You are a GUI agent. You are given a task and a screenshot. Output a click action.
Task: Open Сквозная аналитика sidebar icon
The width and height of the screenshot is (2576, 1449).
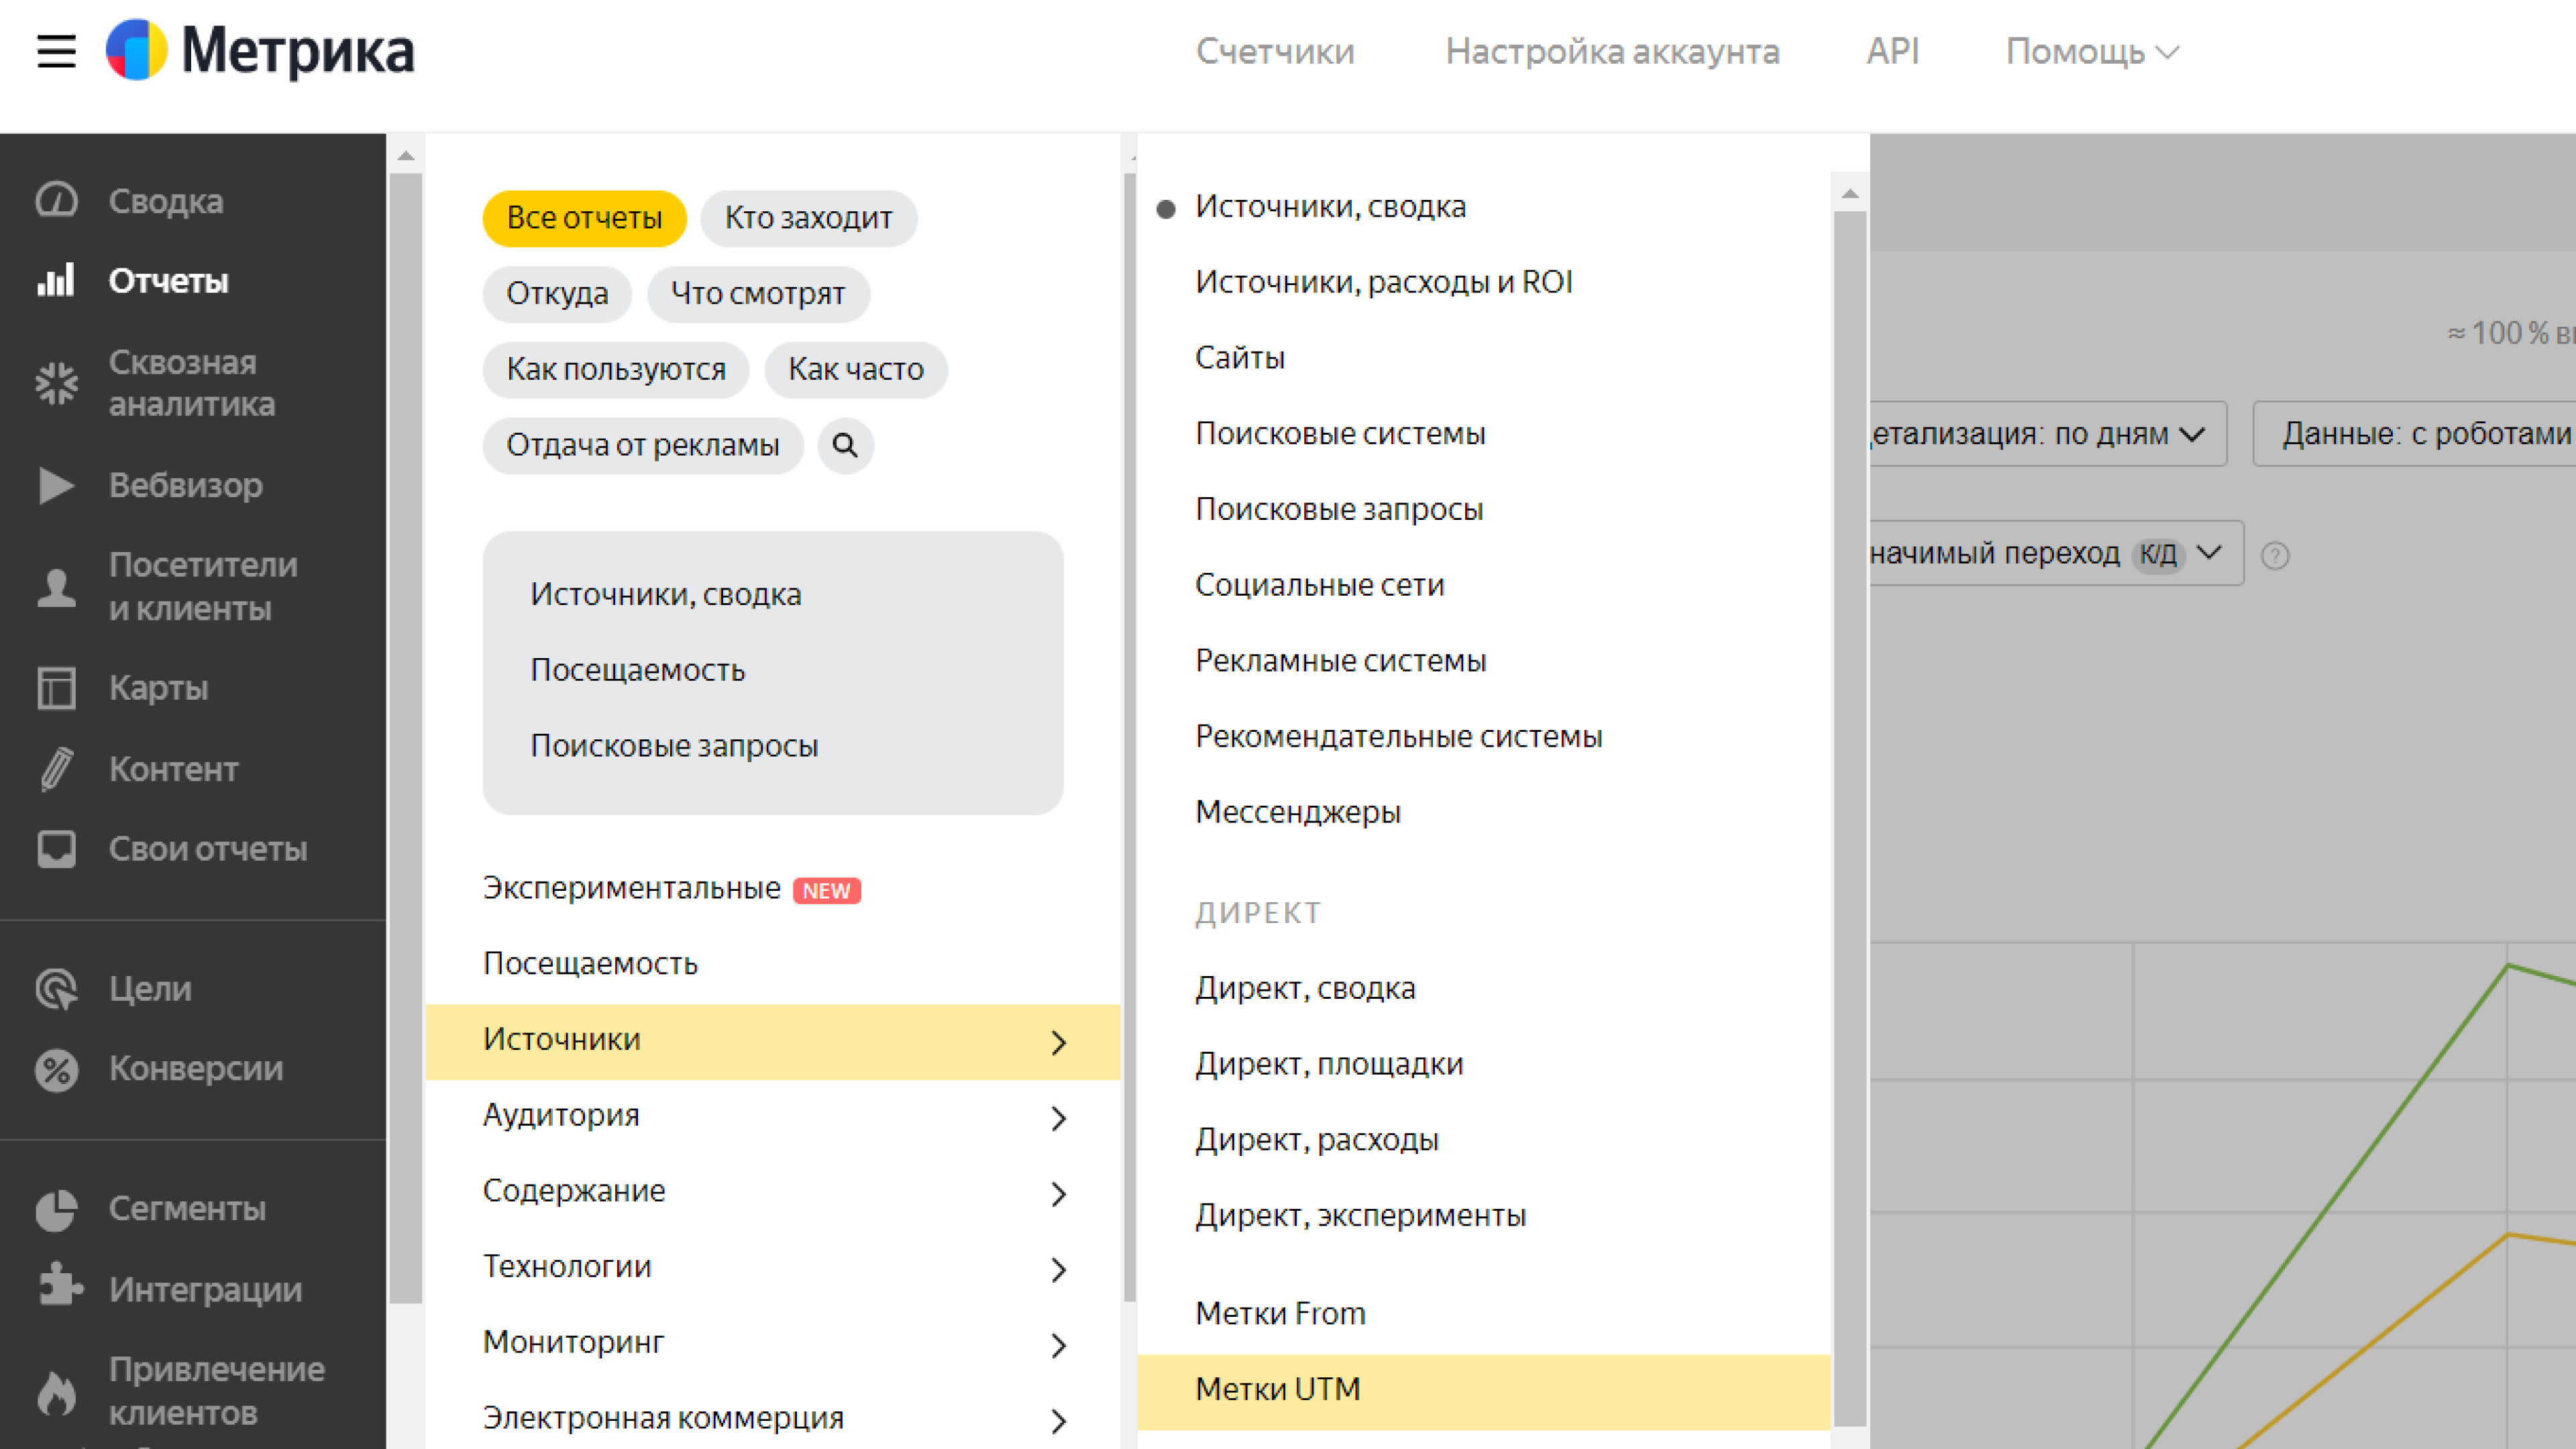click(56, 383)
